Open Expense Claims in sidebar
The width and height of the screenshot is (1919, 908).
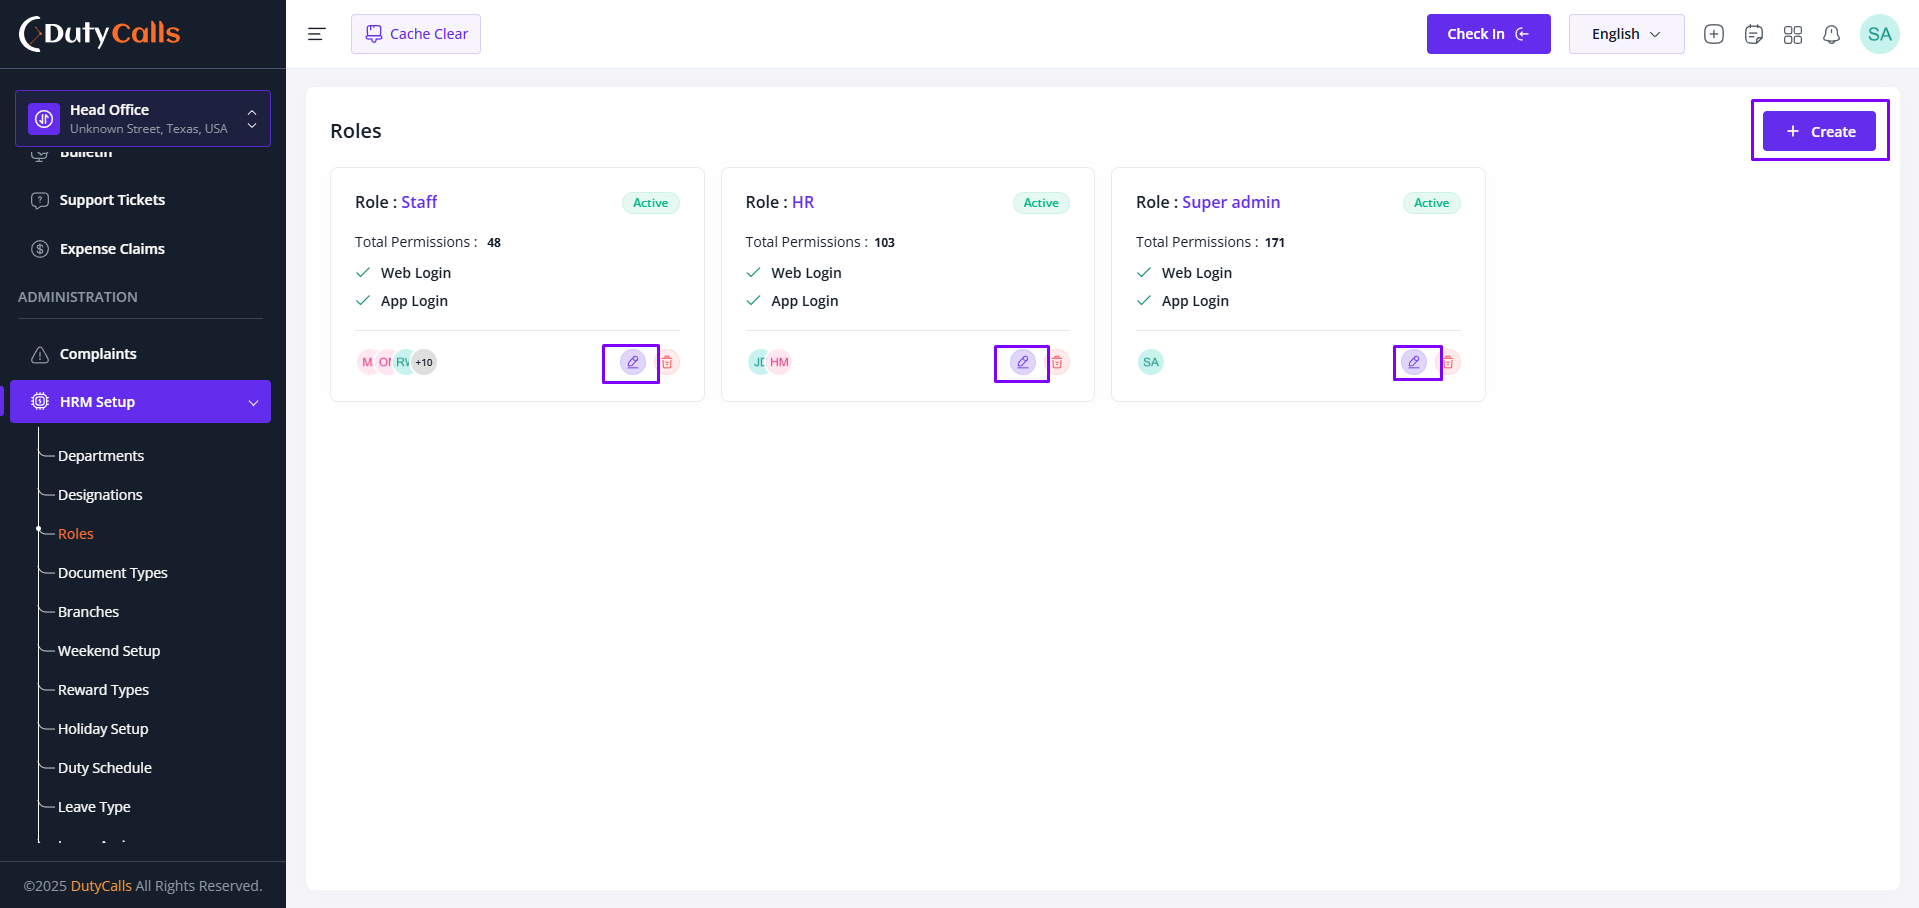coord(112,249)
